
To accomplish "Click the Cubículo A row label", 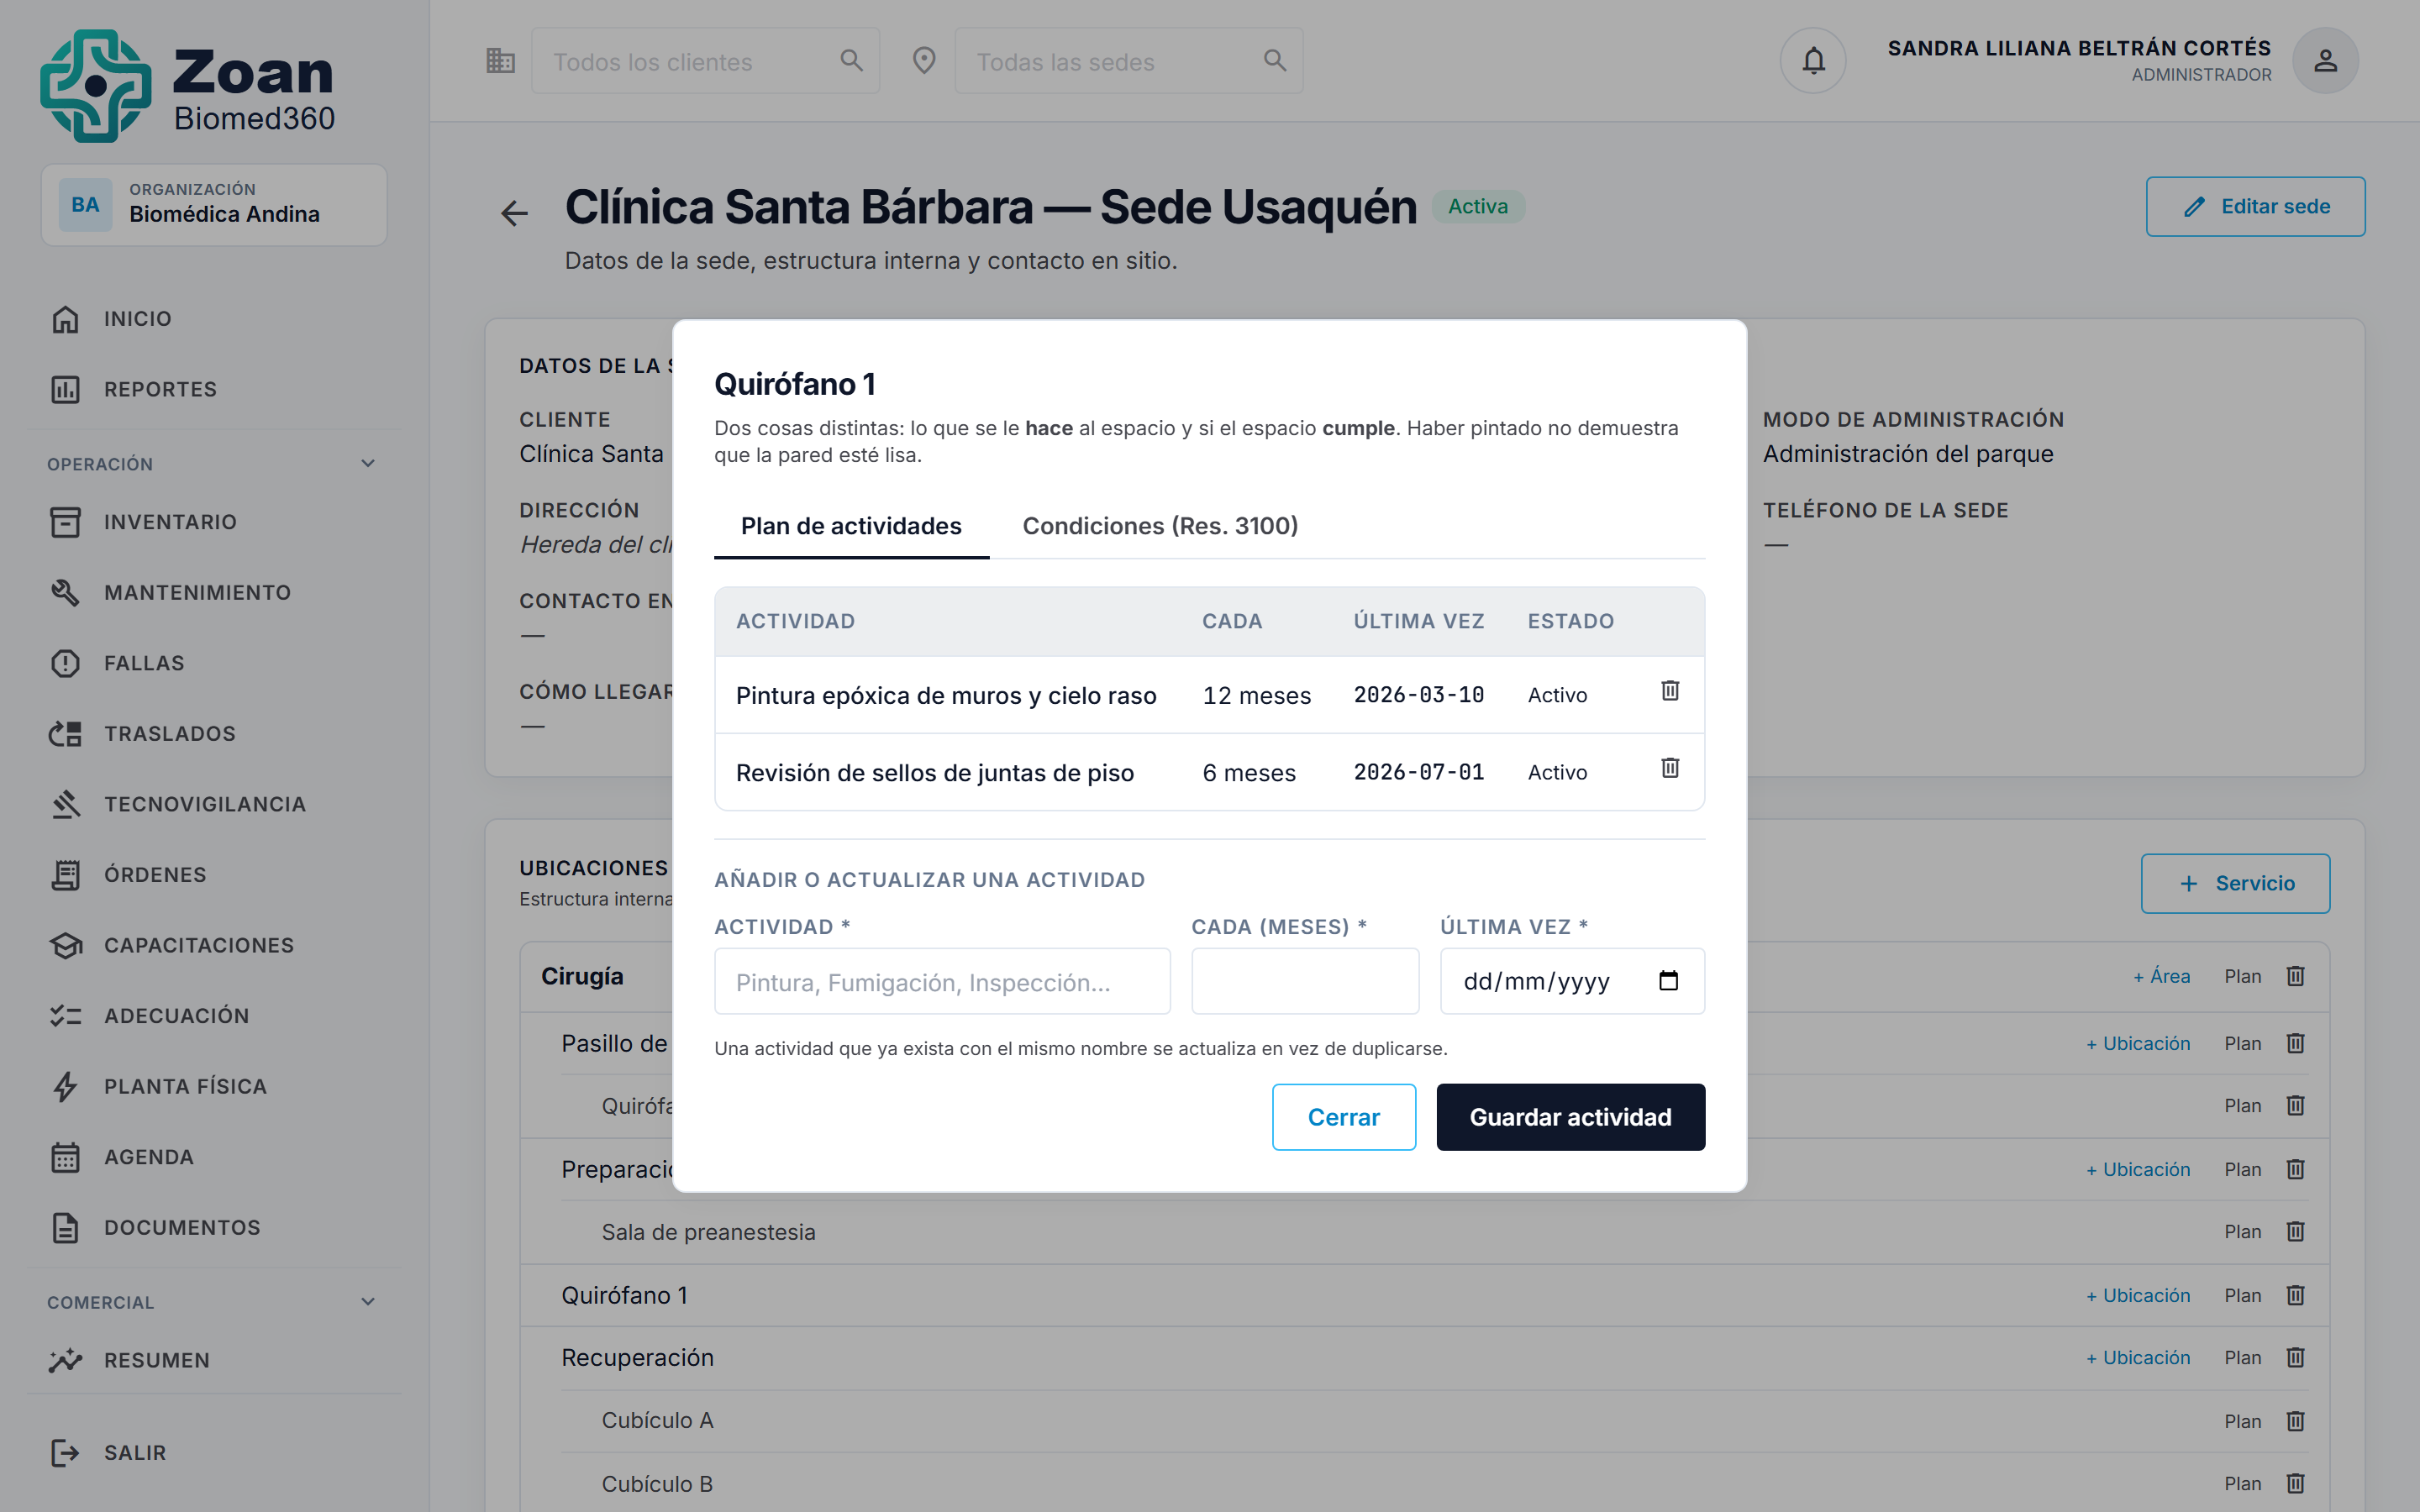I will (x=657, y=1421).
